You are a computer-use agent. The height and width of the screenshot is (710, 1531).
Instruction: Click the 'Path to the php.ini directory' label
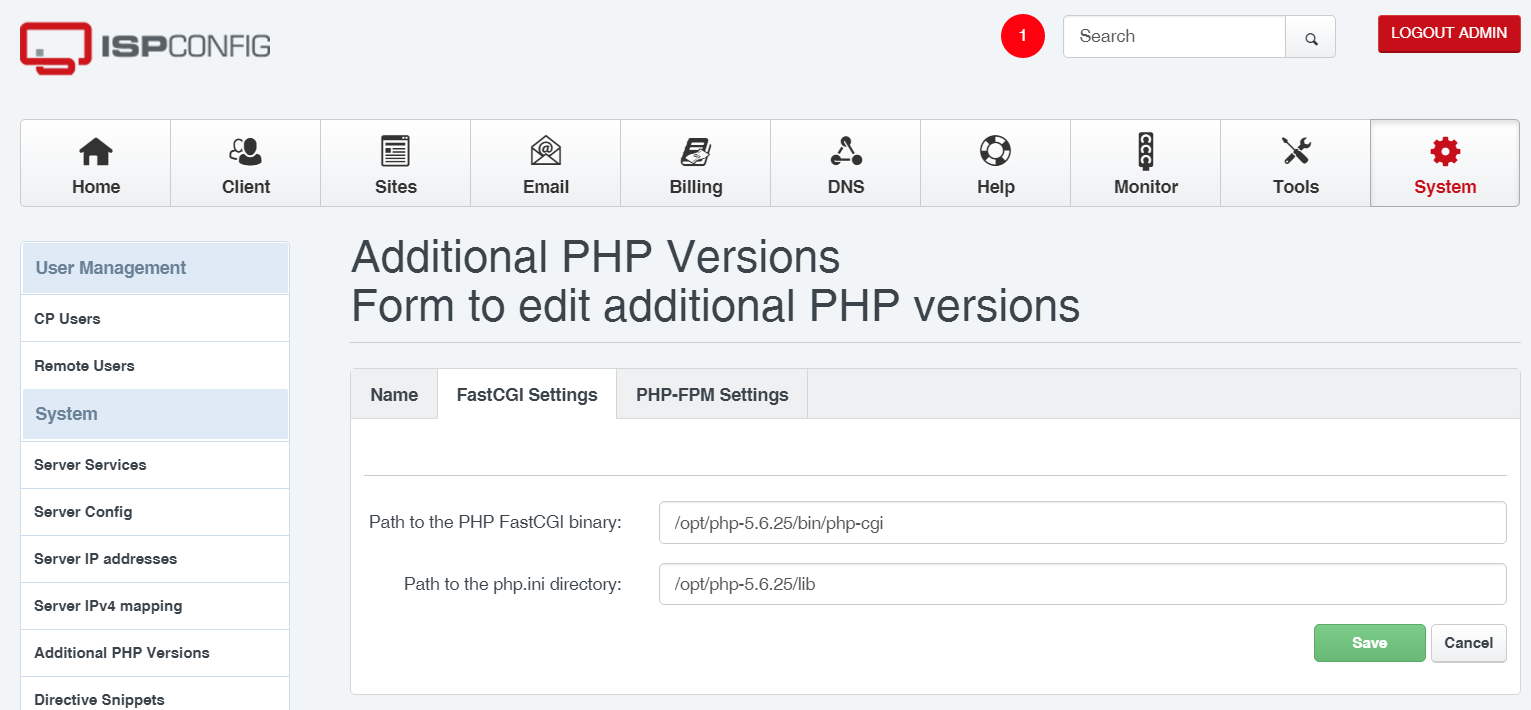click(513, 584)
